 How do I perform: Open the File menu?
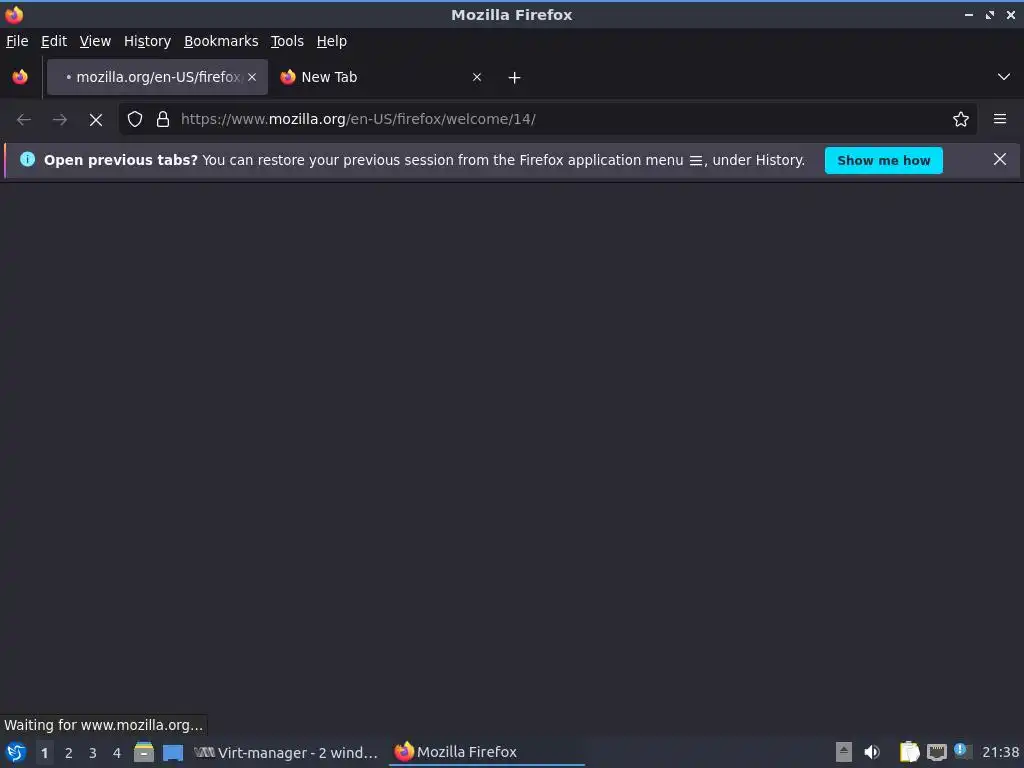[x=17, y=41]
